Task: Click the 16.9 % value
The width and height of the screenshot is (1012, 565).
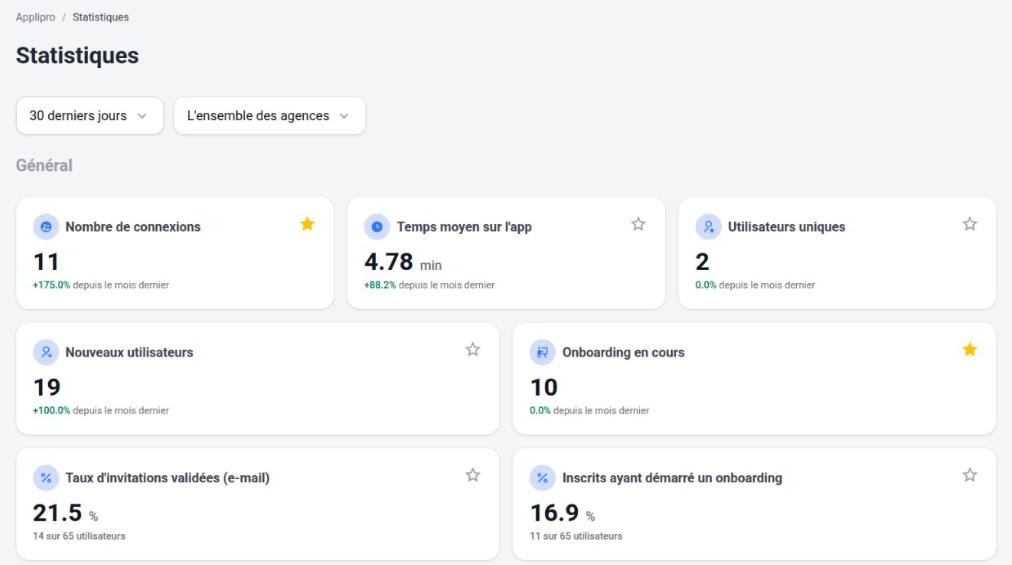Action: click(x=562, y=513)
